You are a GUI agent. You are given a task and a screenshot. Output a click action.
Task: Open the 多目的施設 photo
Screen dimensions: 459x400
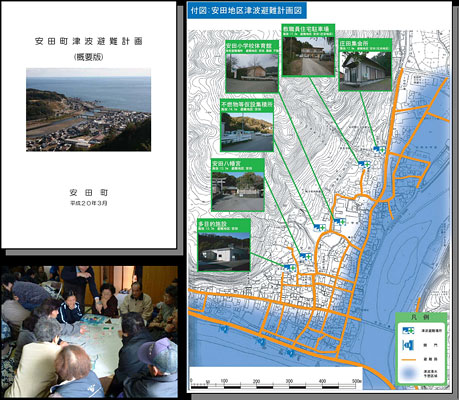point(224,252)
